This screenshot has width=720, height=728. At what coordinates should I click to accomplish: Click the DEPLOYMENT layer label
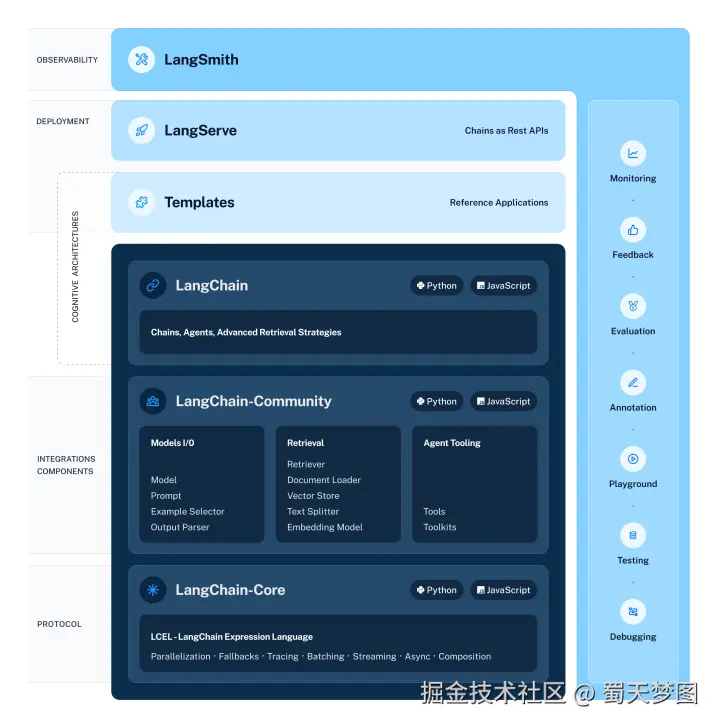click(63, 121)
